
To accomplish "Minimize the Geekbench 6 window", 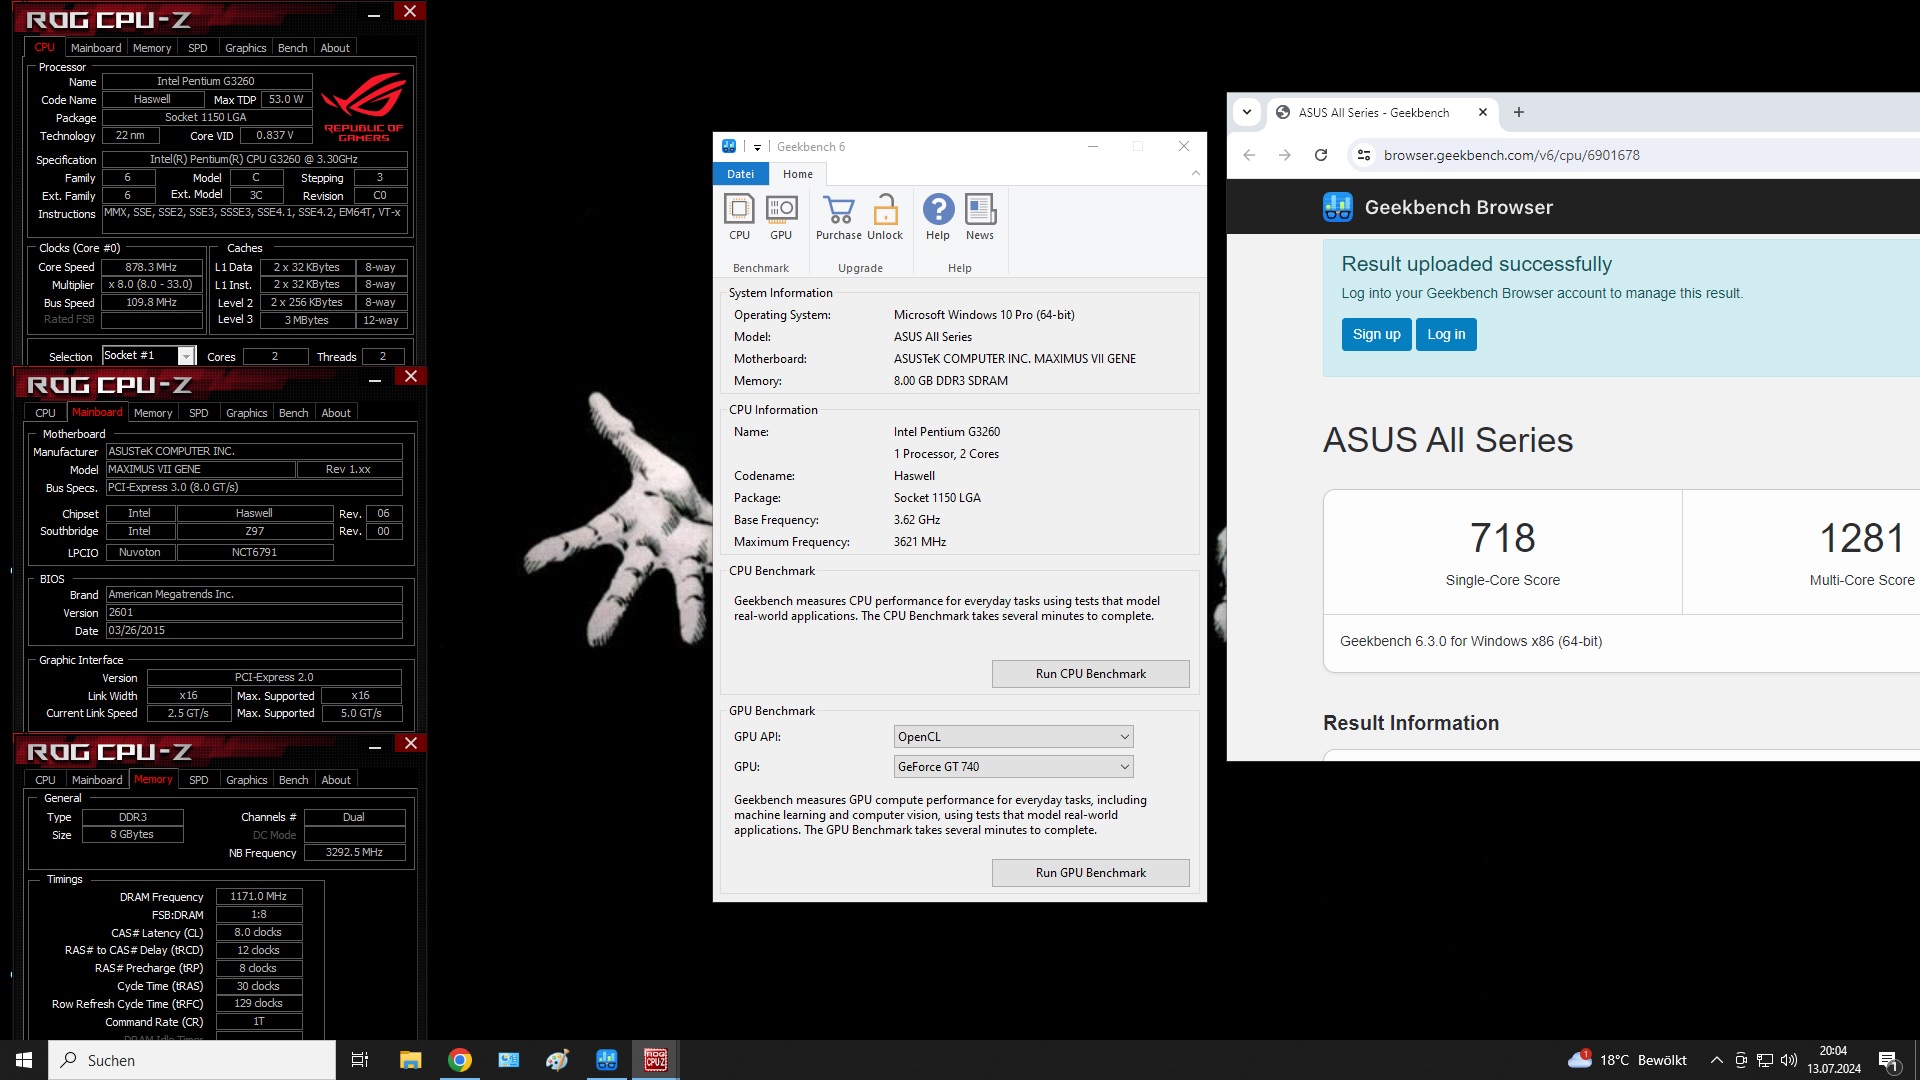I will (x=1093, y=147).
